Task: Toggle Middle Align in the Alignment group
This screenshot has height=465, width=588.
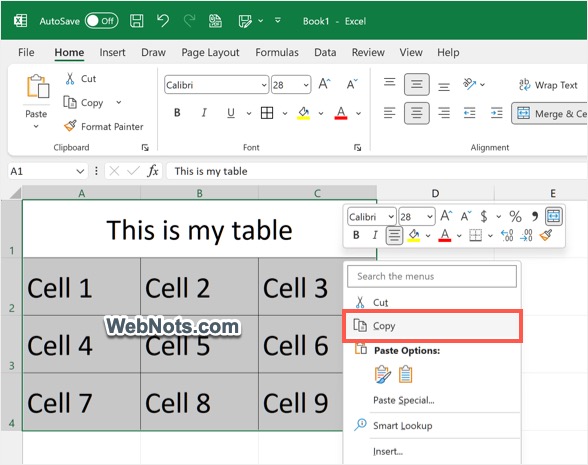Action: [x=417, y=84]
